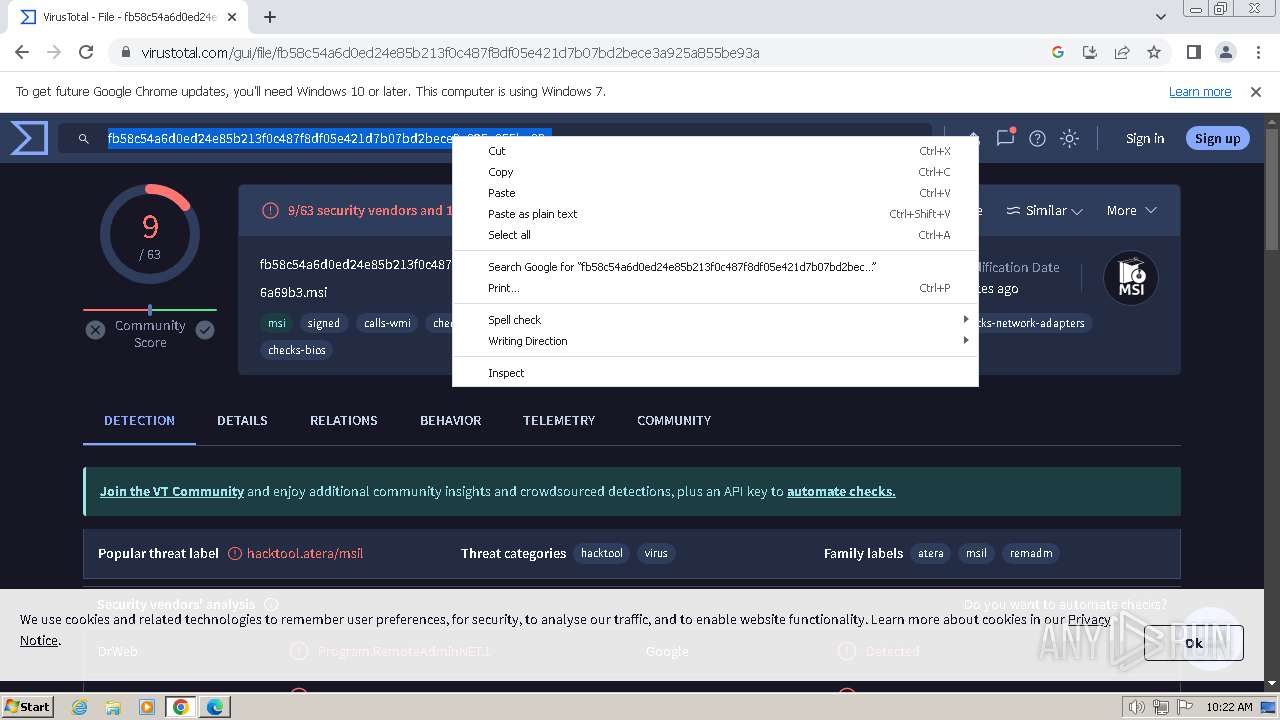Click the automate checks link
This screenshot has height=720, width=1280.
[841, 491]
